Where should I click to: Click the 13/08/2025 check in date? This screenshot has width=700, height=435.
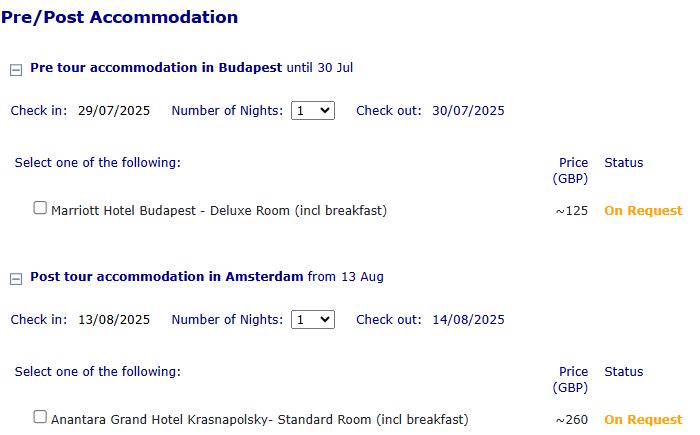(114, 320)
